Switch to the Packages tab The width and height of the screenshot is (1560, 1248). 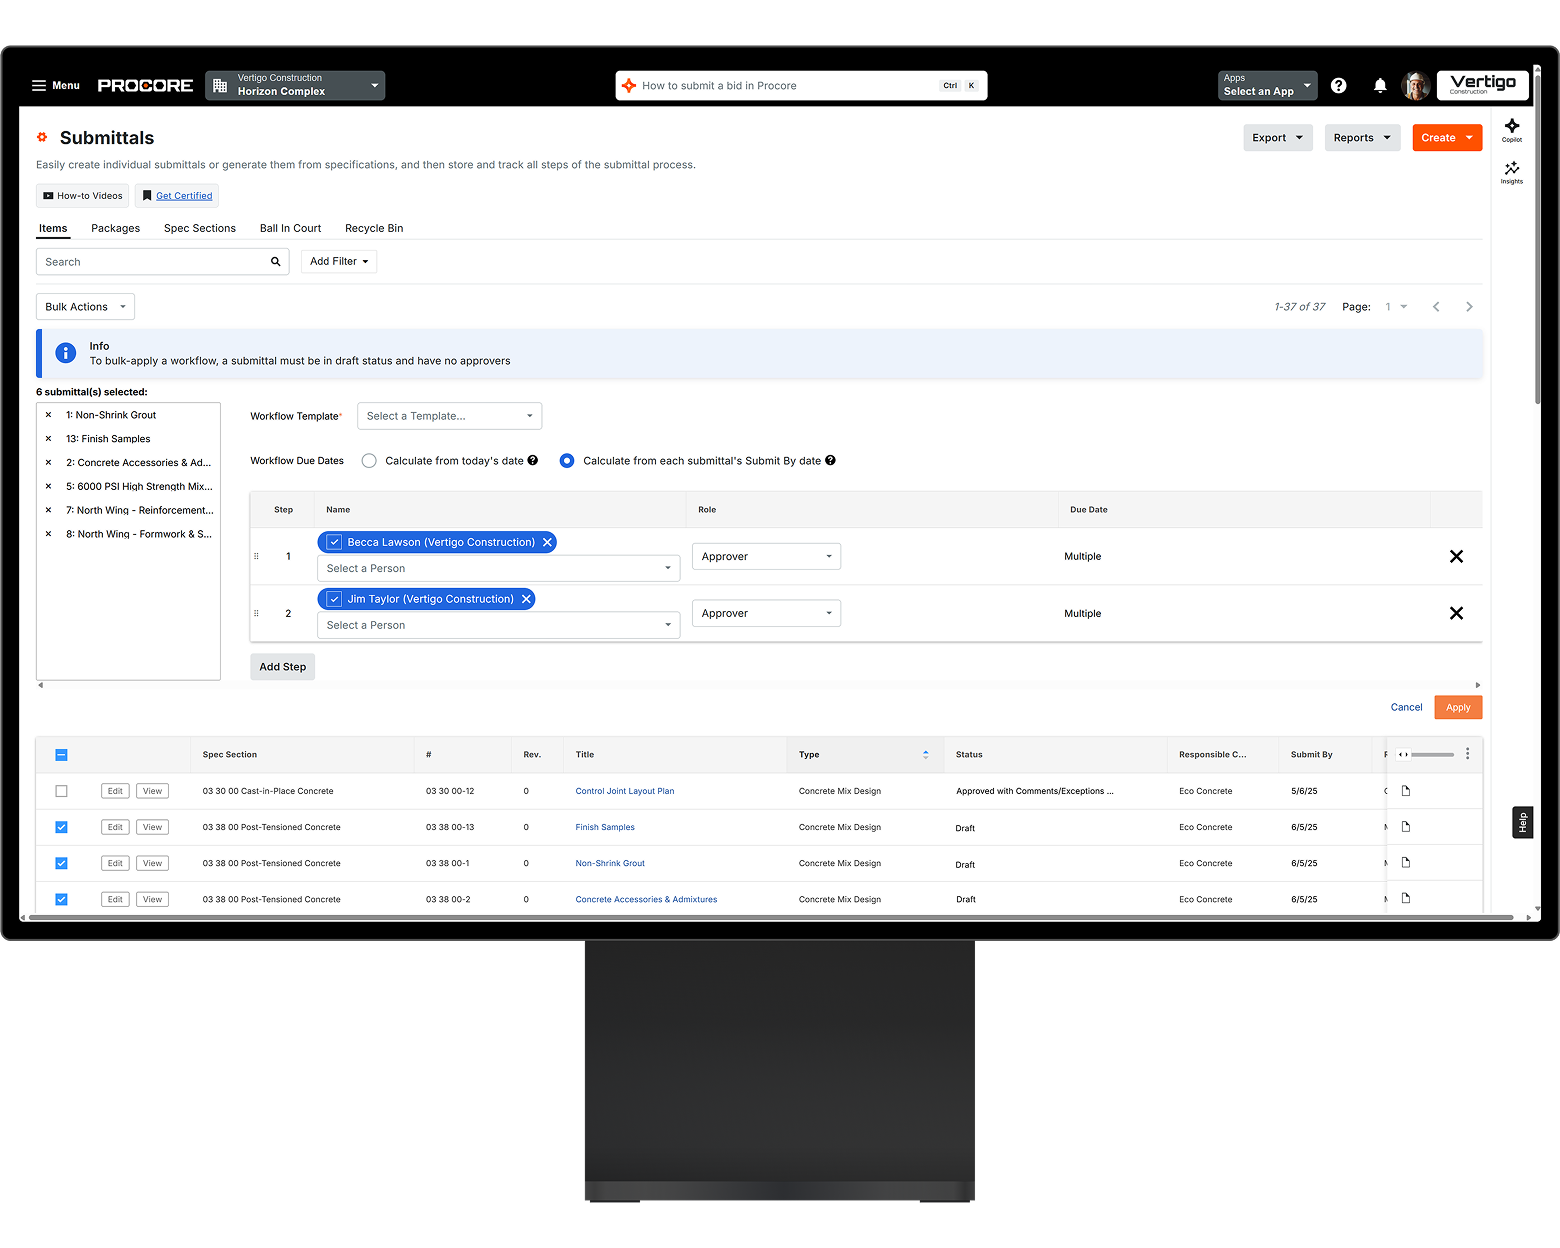(x=115, y=228)
